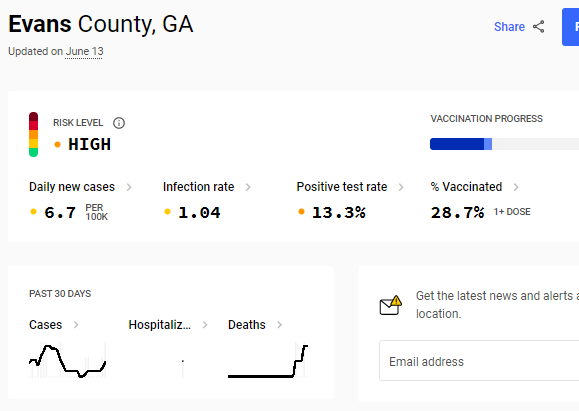Expand the Infection rate chevron

click(248, 187)
